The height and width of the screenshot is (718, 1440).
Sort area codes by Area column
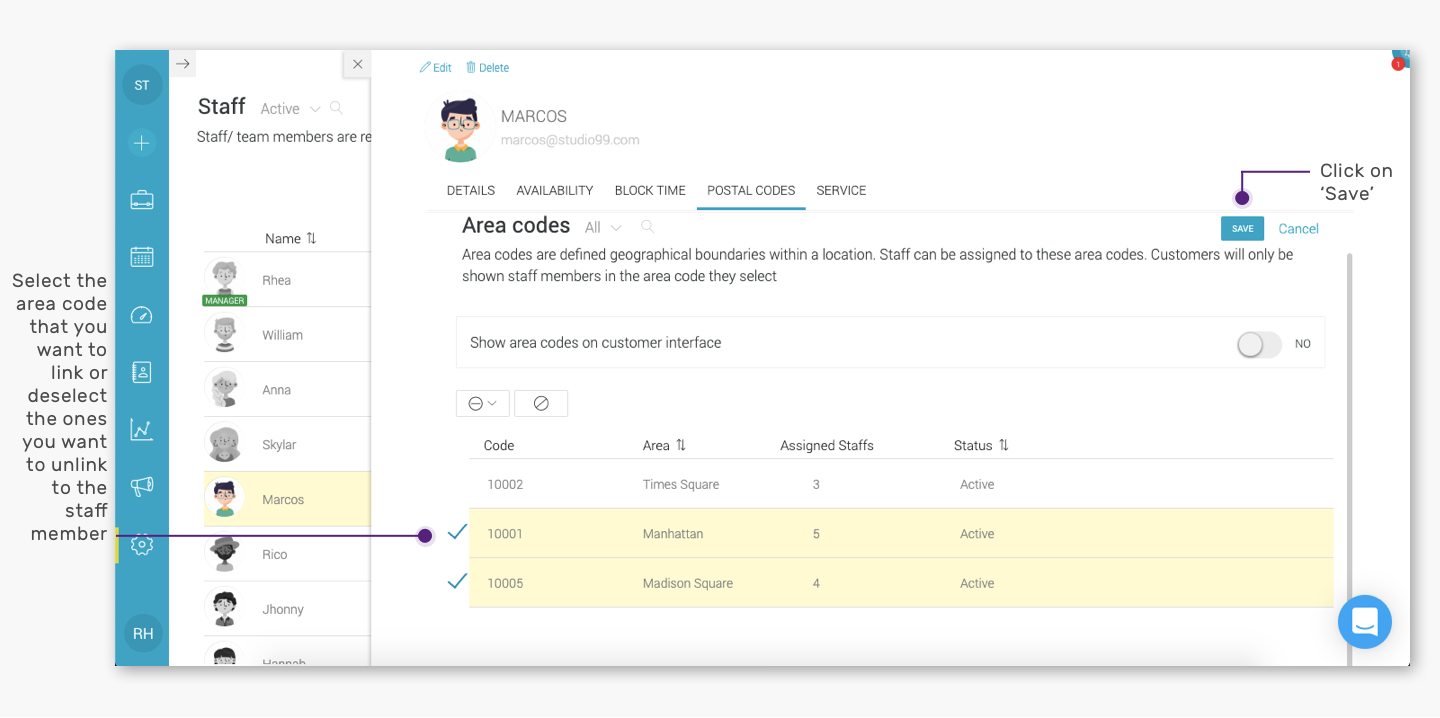click(681, 445)
